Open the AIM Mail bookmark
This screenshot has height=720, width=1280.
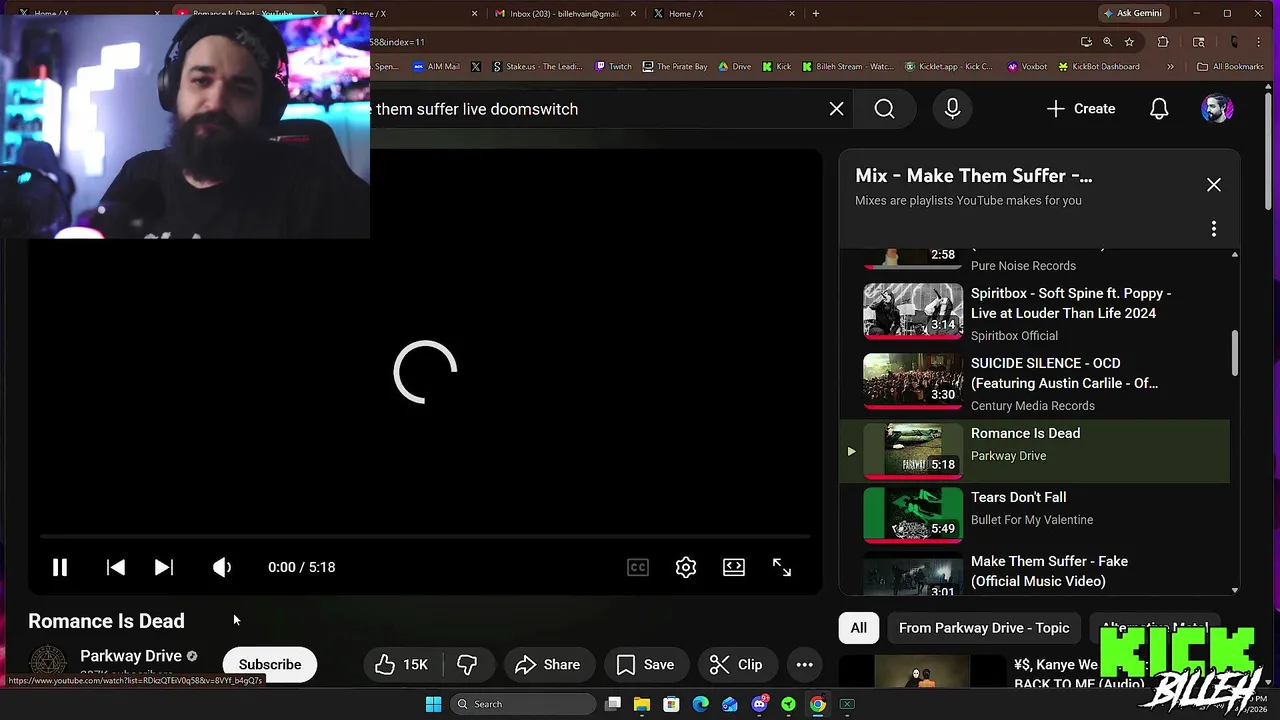435,67
